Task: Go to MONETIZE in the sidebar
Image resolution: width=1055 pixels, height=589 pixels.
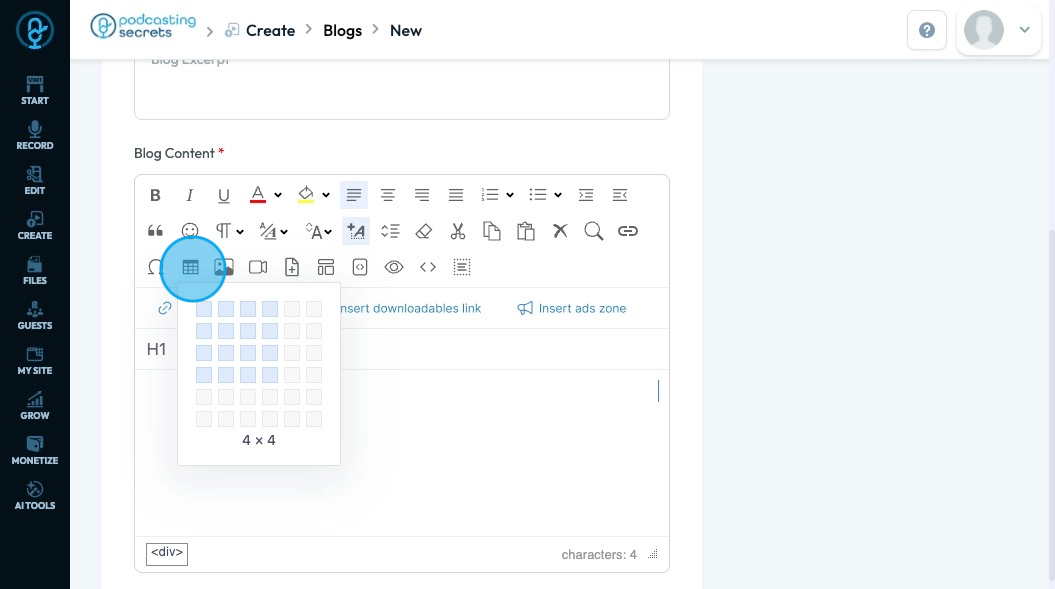Action: click(35, 450)
